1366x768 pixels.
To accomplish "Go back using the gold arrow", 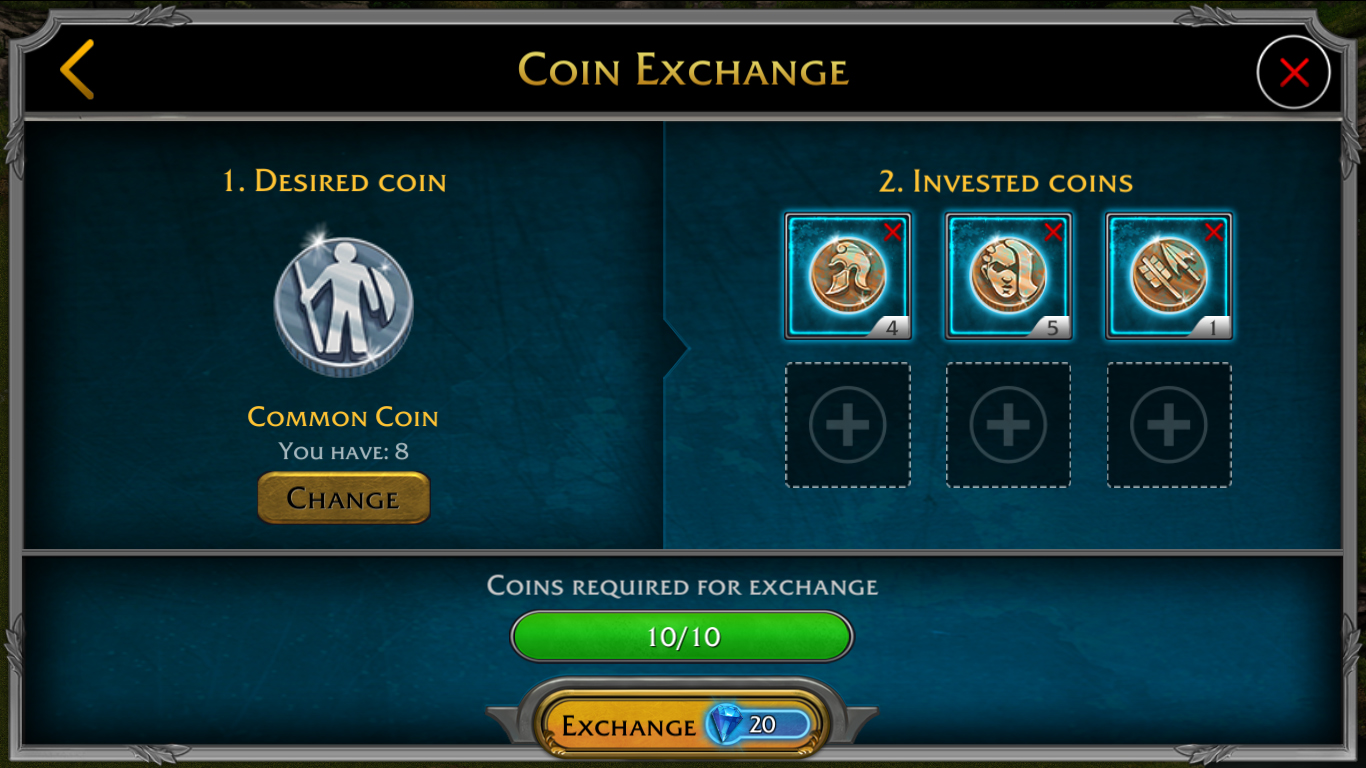I will coord(77,70).
